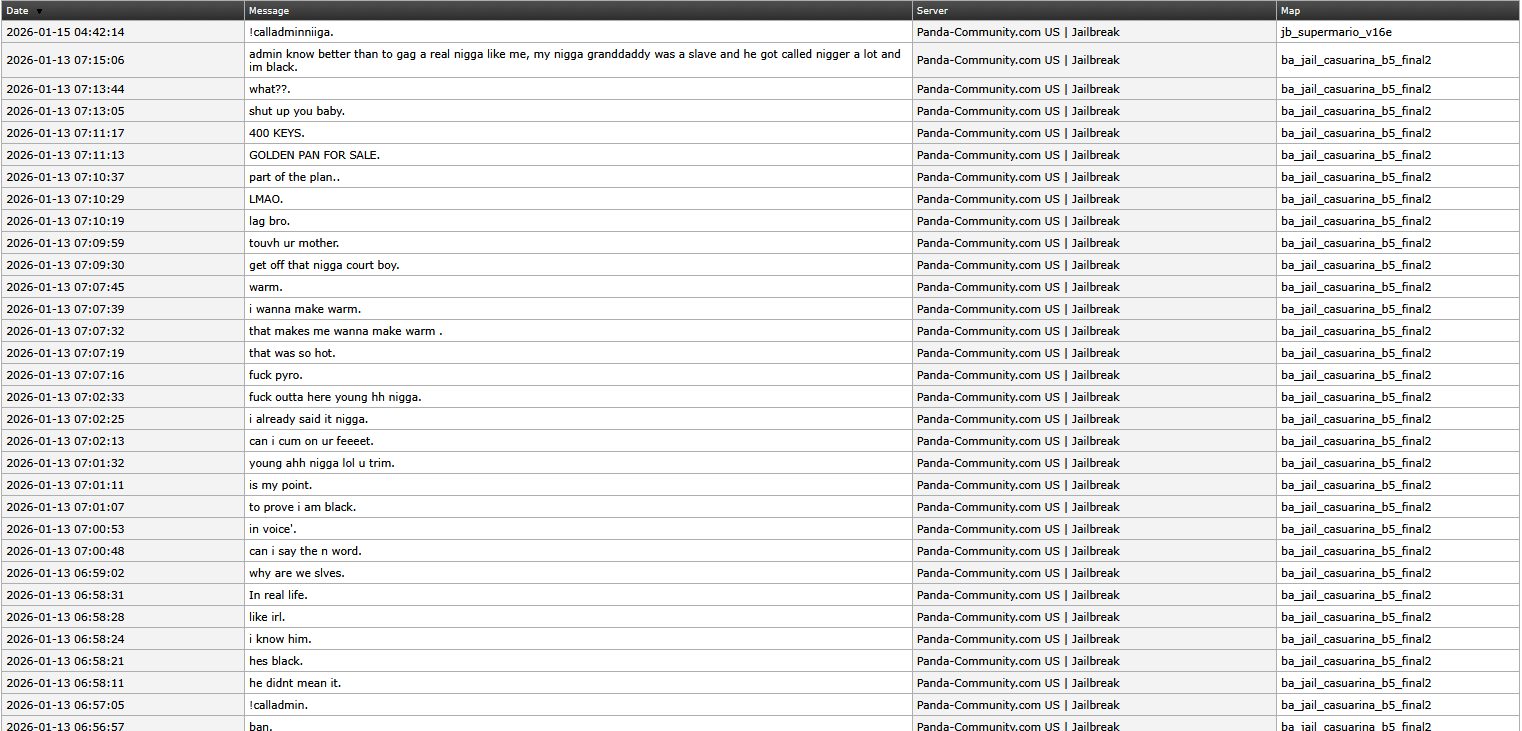1522x731 pixels.
Task: Click the 'In real life.' message row
Action: pyautogui.click(x=278, y=595)
